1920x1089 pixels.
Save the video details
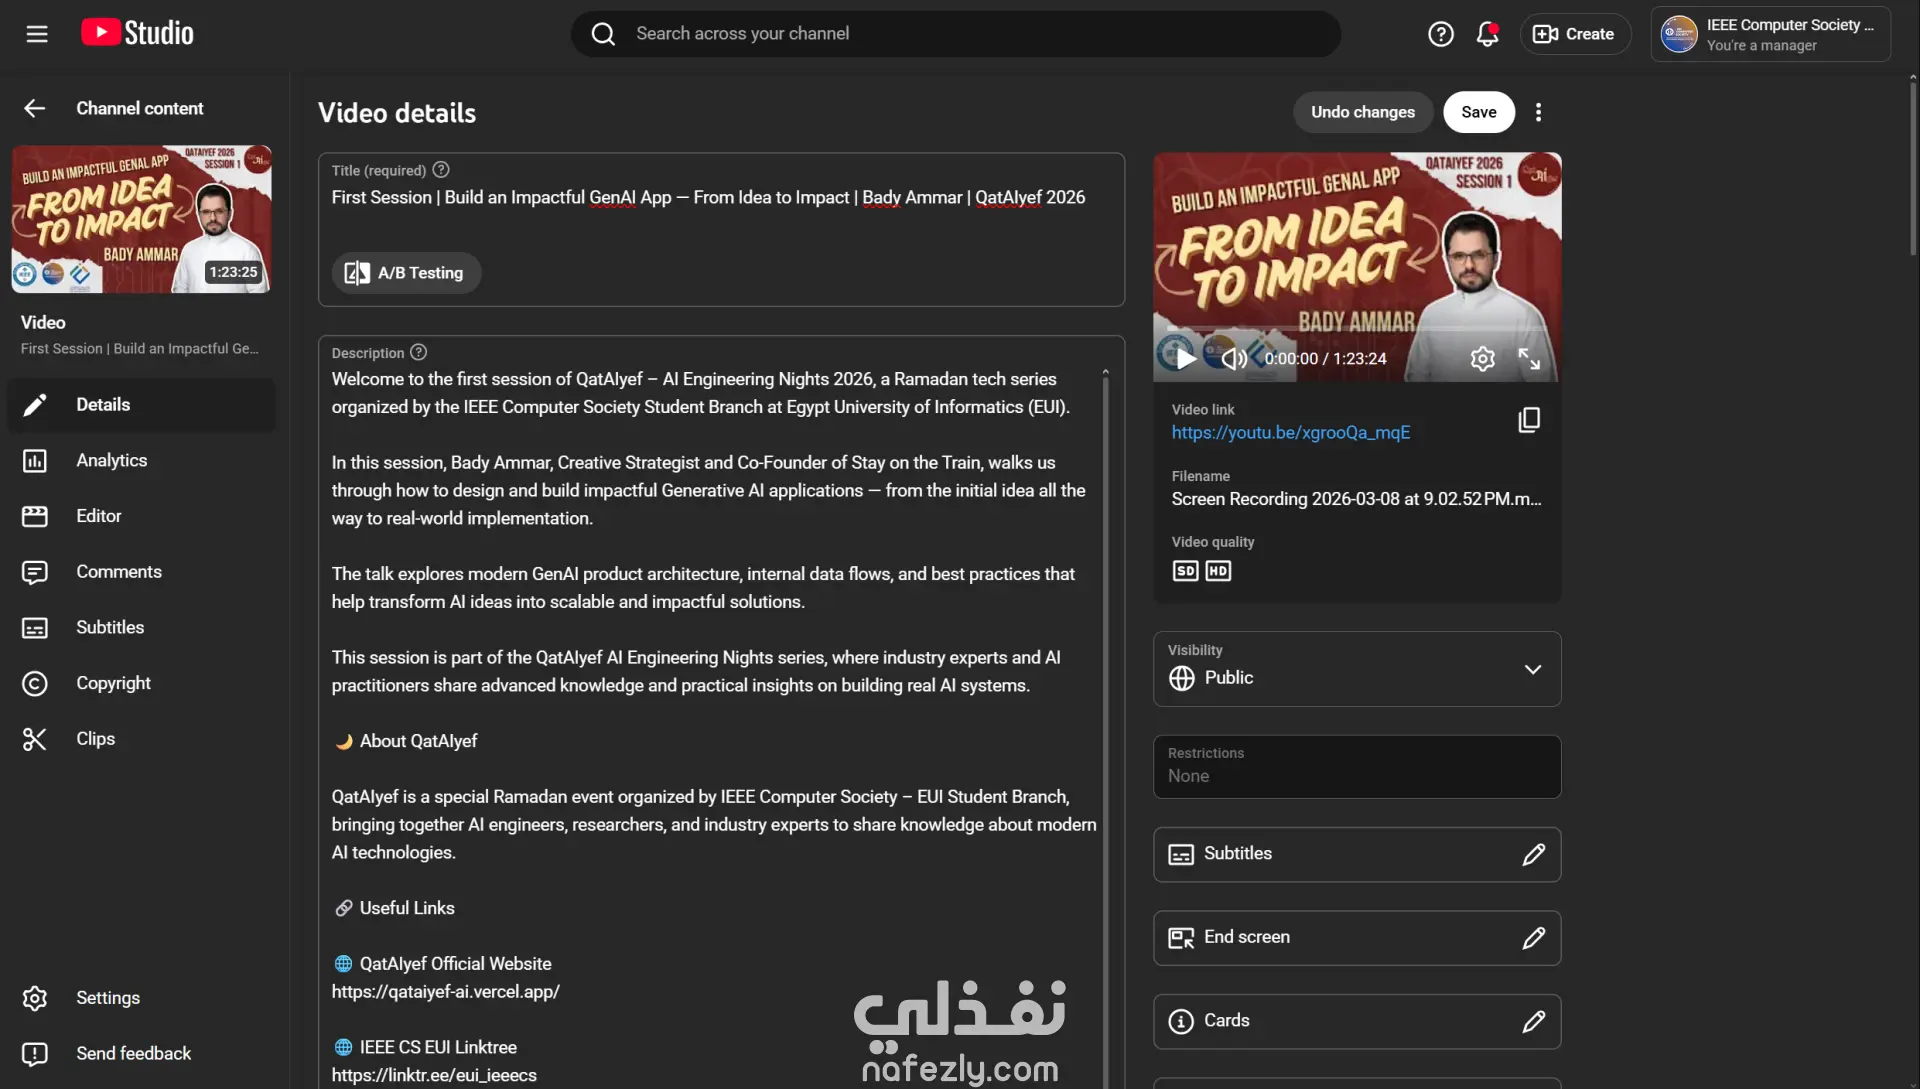(1479, 112)
